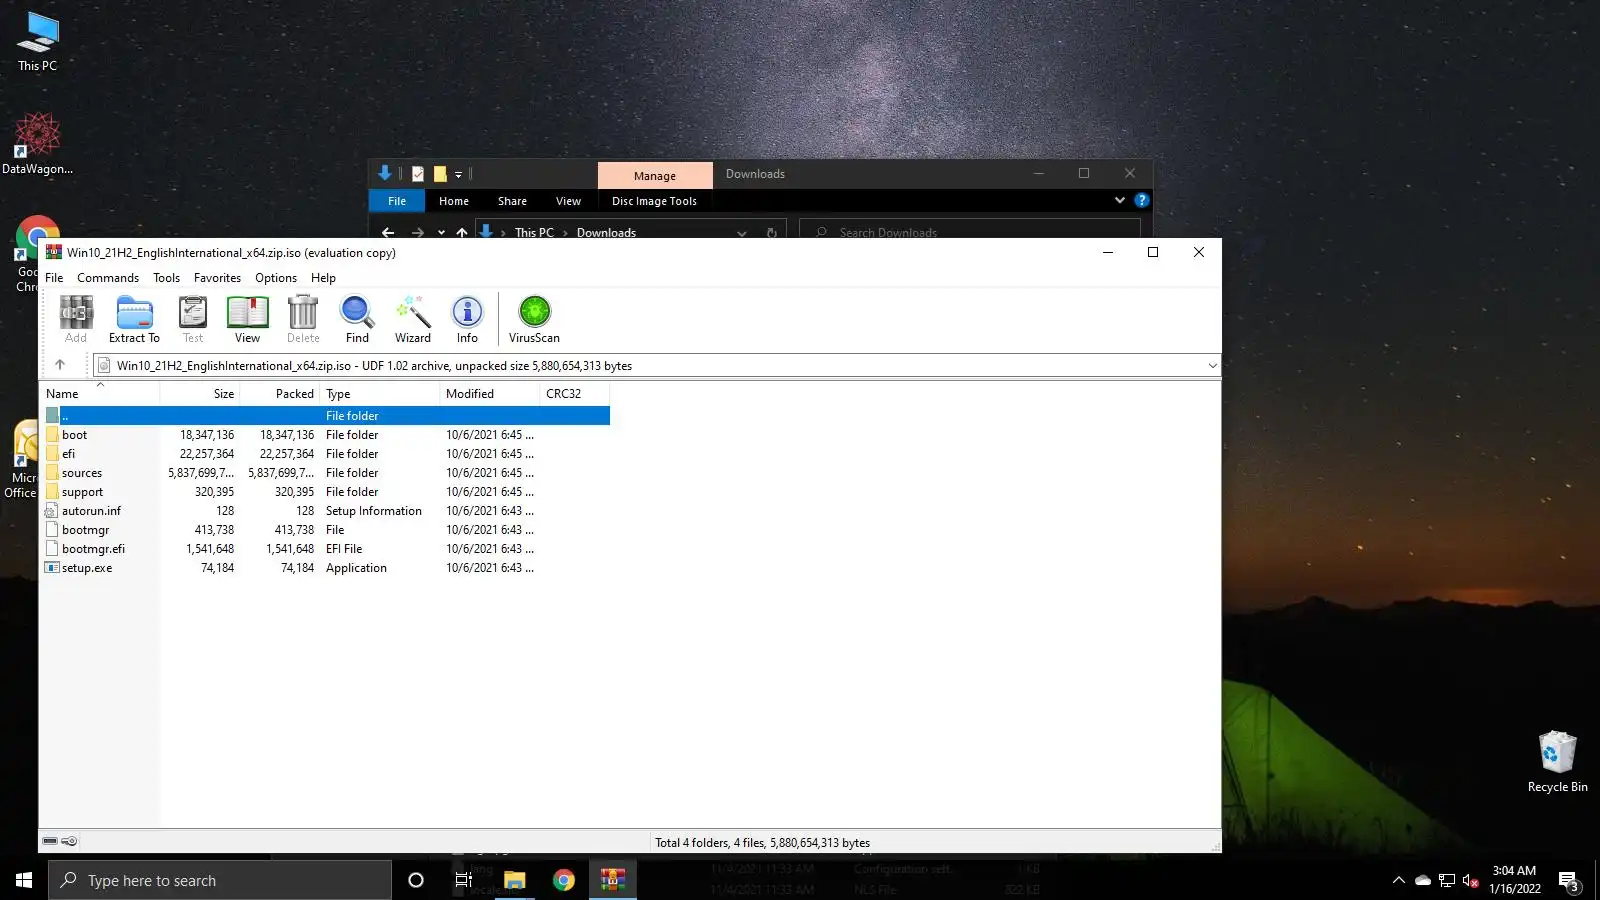Open the WinRAR File menu
Viewport: 1600px width, 900px height.
click(54, 278)
